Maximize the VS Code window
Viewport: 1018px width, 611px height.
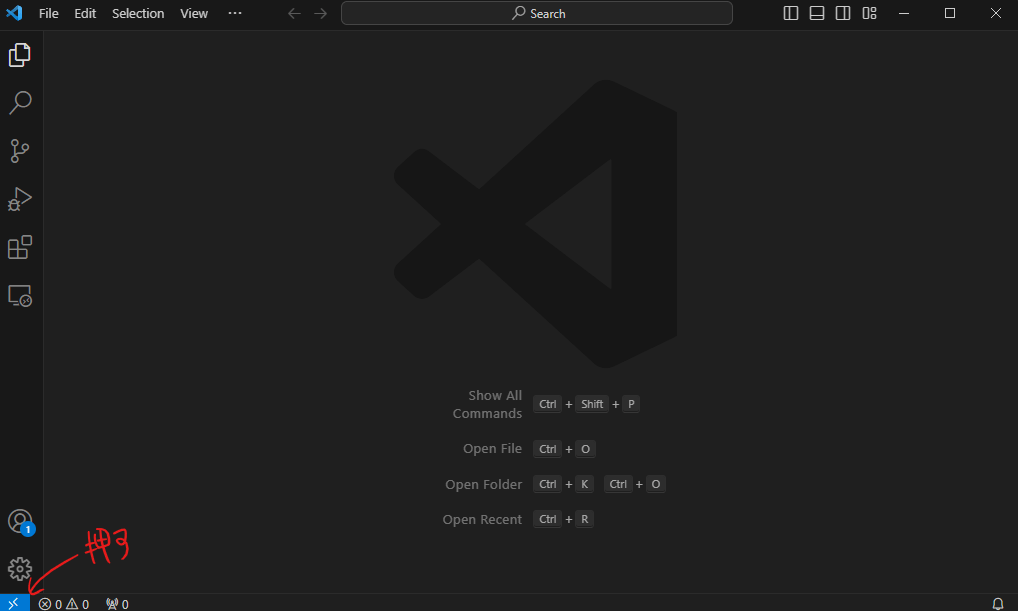[x=950, y=13]
